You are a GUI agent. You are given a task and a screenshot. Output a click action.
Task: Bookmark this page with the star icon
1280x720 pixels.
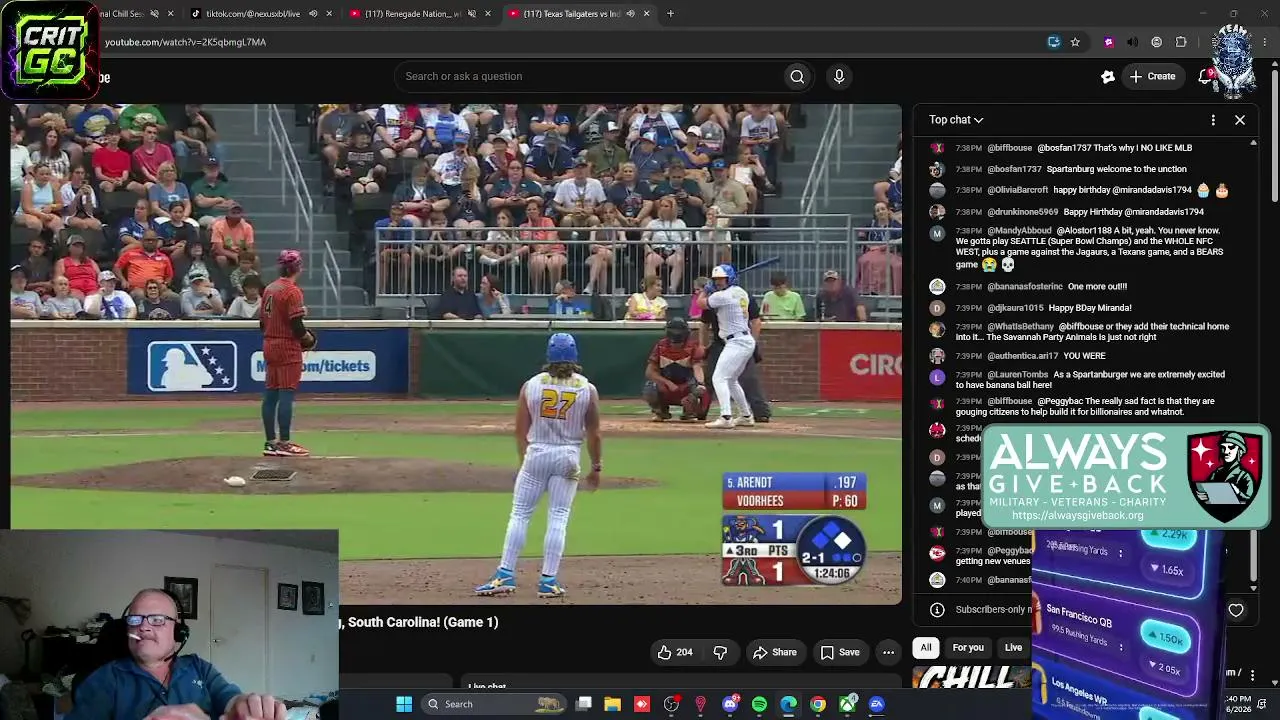coord(1075,42)
